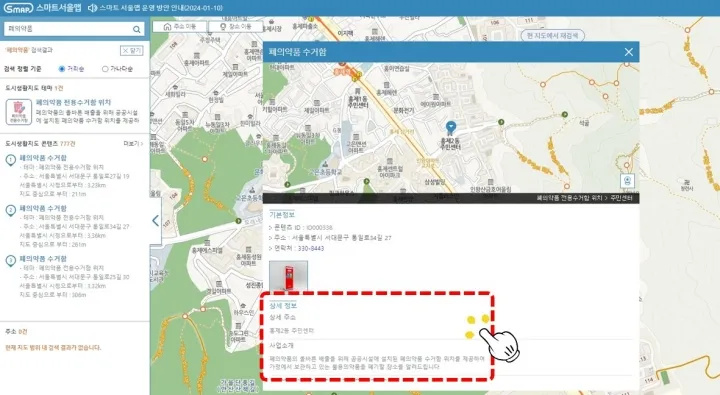Click breadcrumb 폐의약품 전용수거함 위치 > 주민센터
The height and width of the screenshot is (395, 720).
(x=585, y=198)
